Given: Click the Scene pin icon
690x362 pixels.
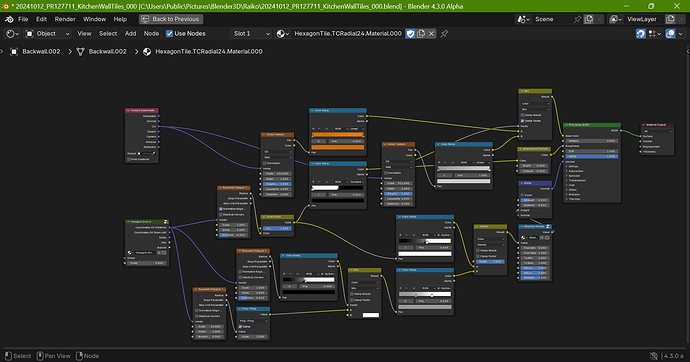Looking at the screenshot, I should click(577, 19).
